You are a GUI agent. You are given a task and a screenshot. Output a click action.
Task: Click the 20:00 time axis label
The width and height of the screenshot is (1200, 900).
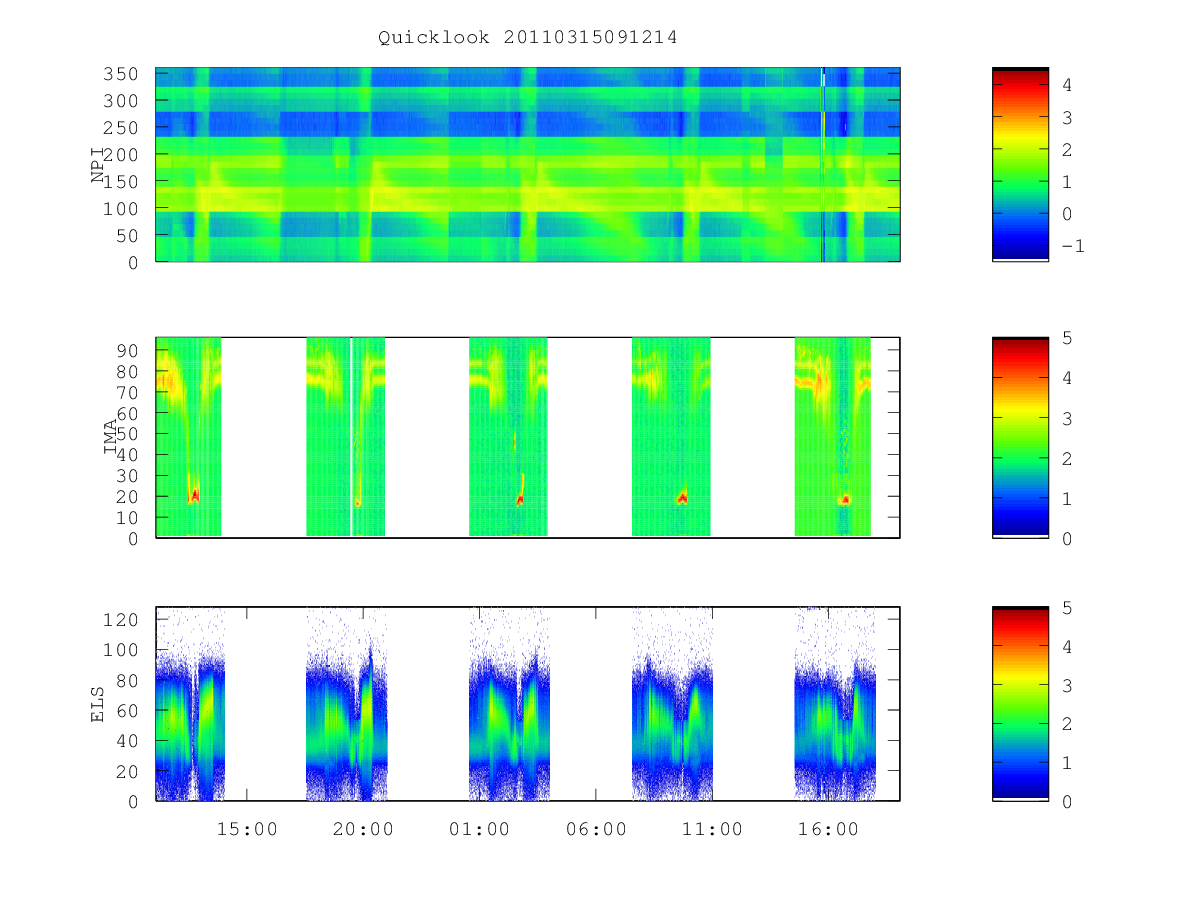363,829
